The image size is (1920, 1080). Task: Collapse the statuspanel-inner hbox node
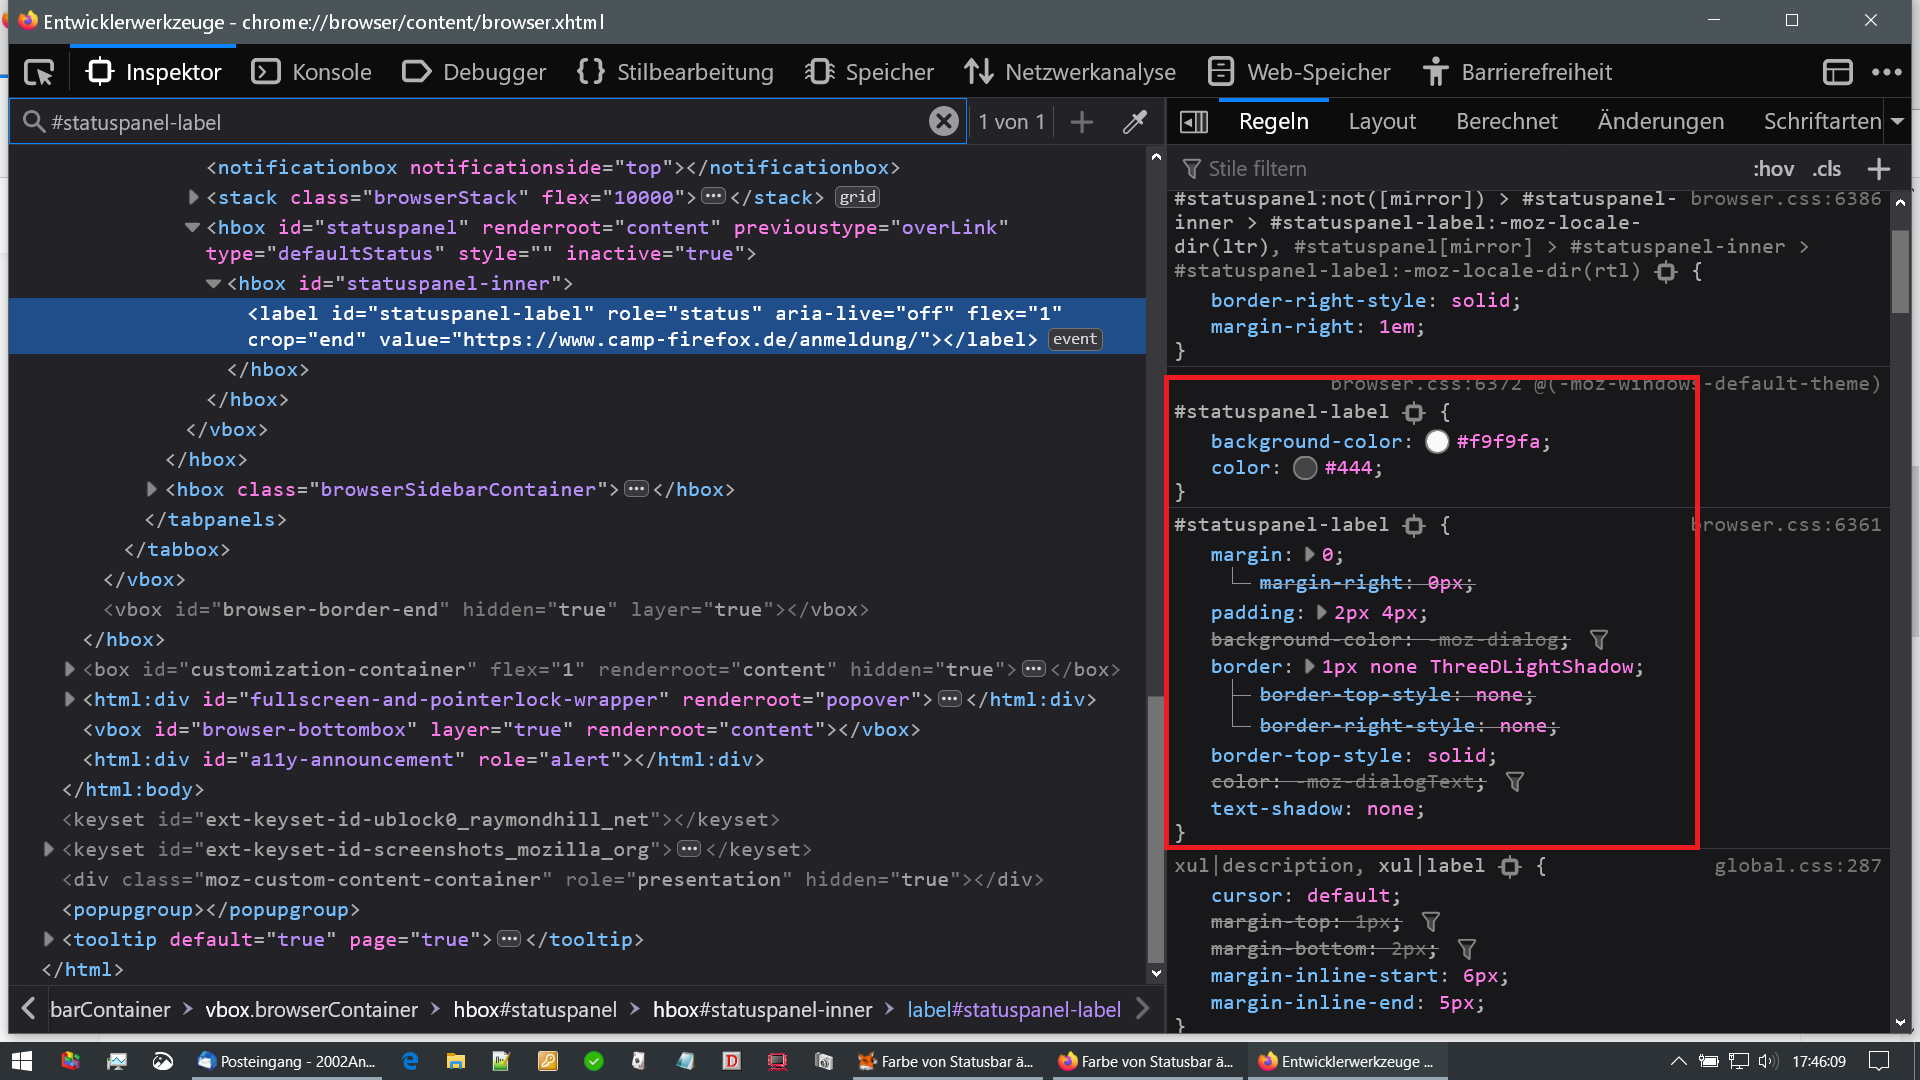tap(213, 284)
